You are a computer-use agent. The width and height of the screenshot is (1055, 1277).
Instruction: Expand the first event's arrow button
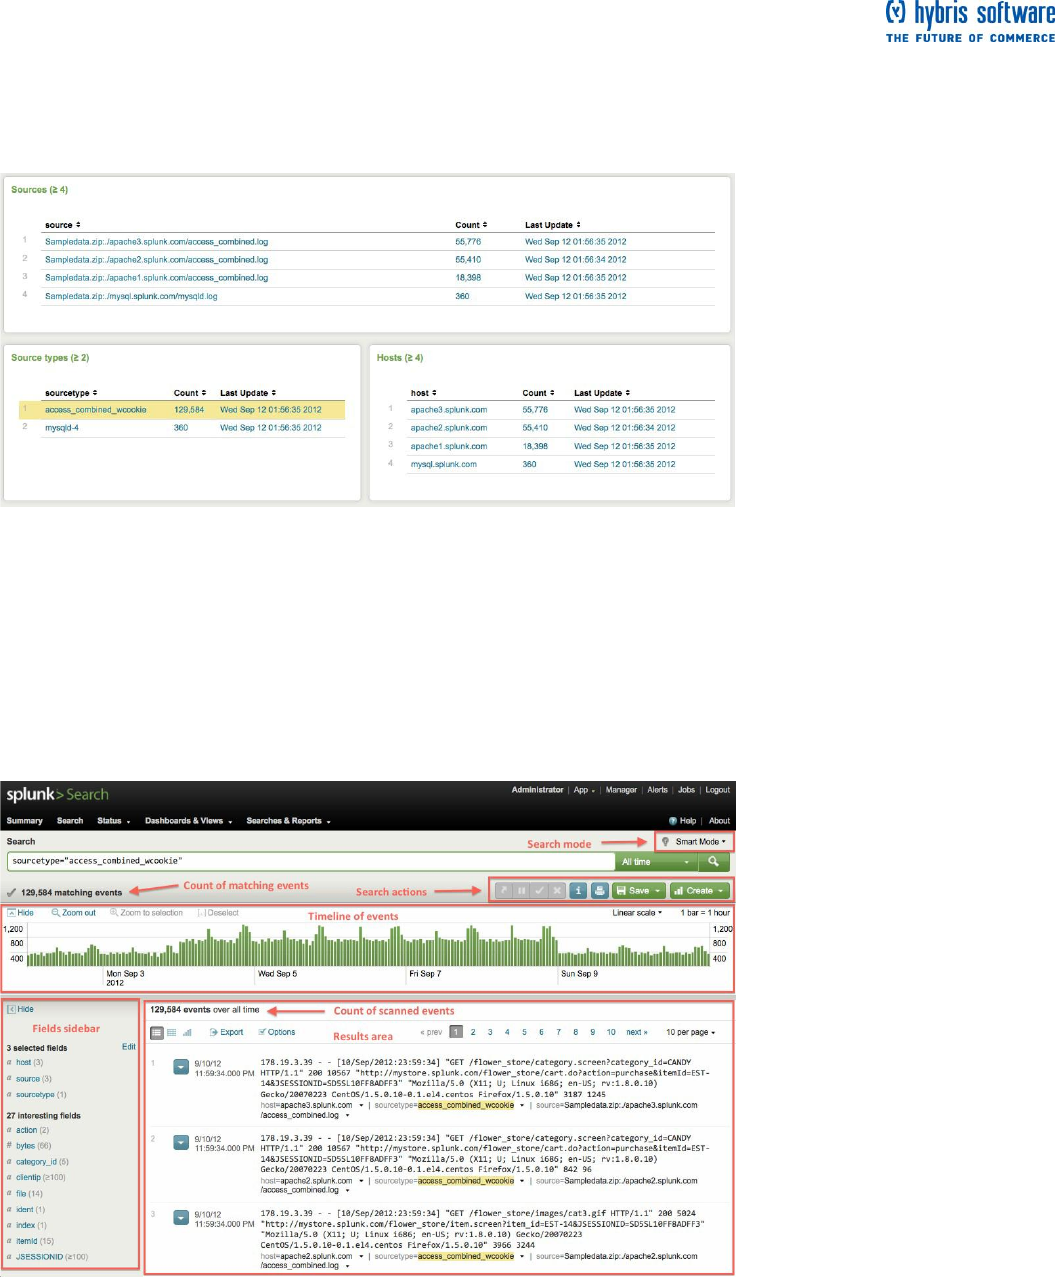pos(181,1066)
